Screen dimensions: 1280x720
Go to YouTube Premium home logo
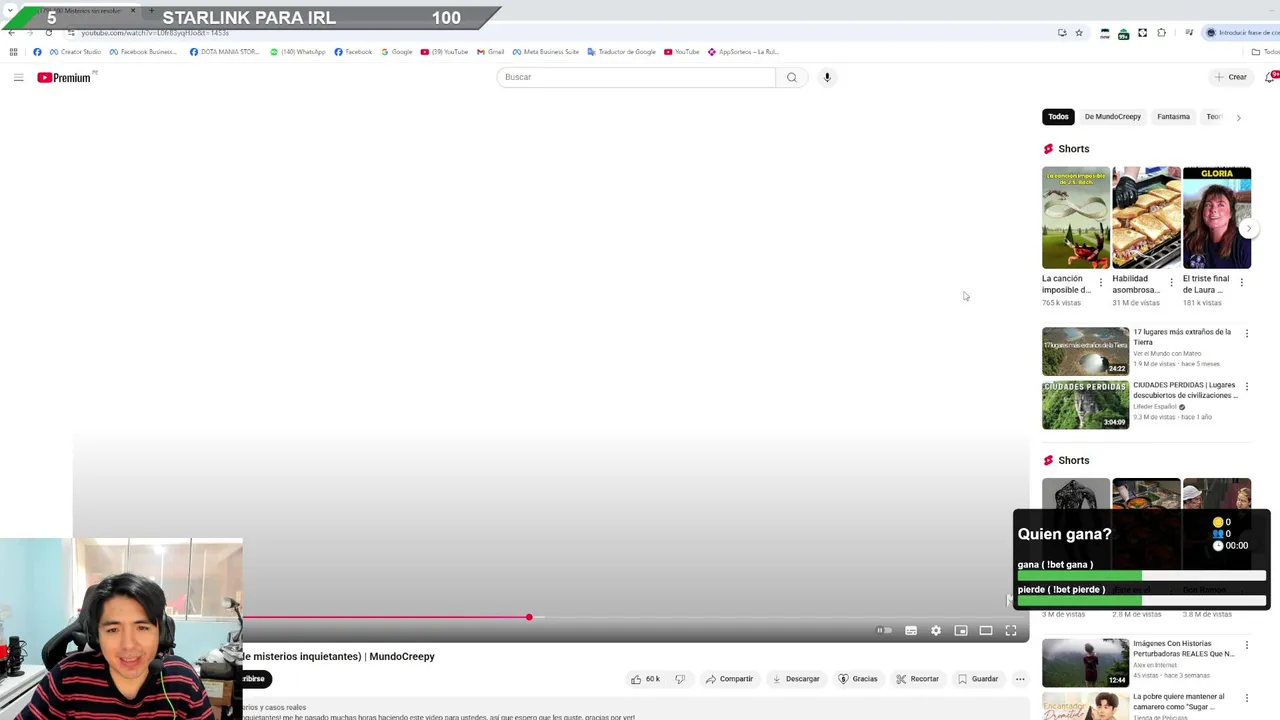coord(64,77)
